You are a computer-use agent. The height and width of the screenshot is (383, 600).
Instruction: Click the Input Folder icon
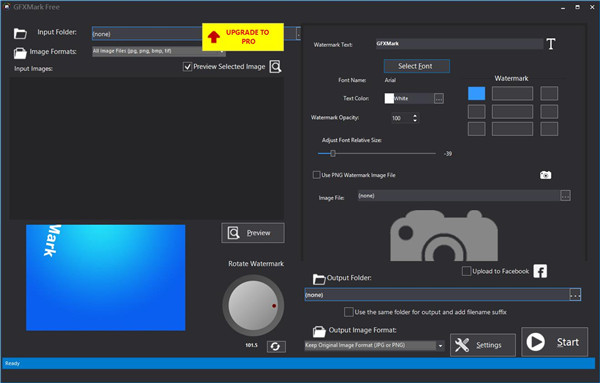20,34
